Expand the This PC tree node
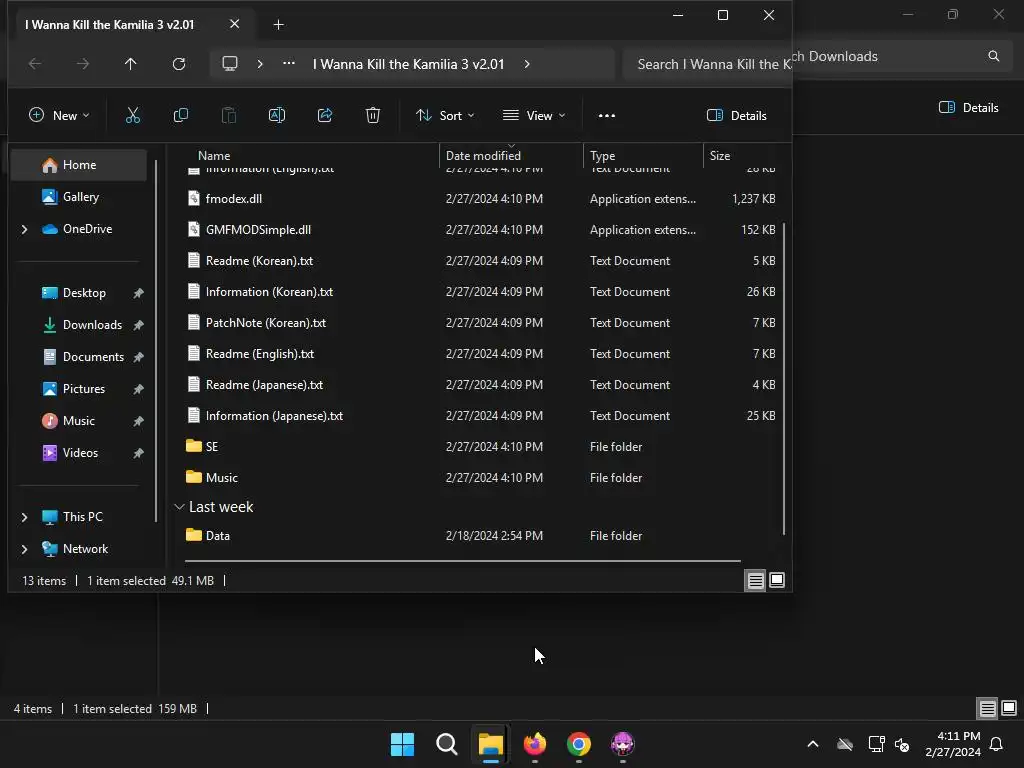This screenshot has width=1024, height=768. [24, 517]
